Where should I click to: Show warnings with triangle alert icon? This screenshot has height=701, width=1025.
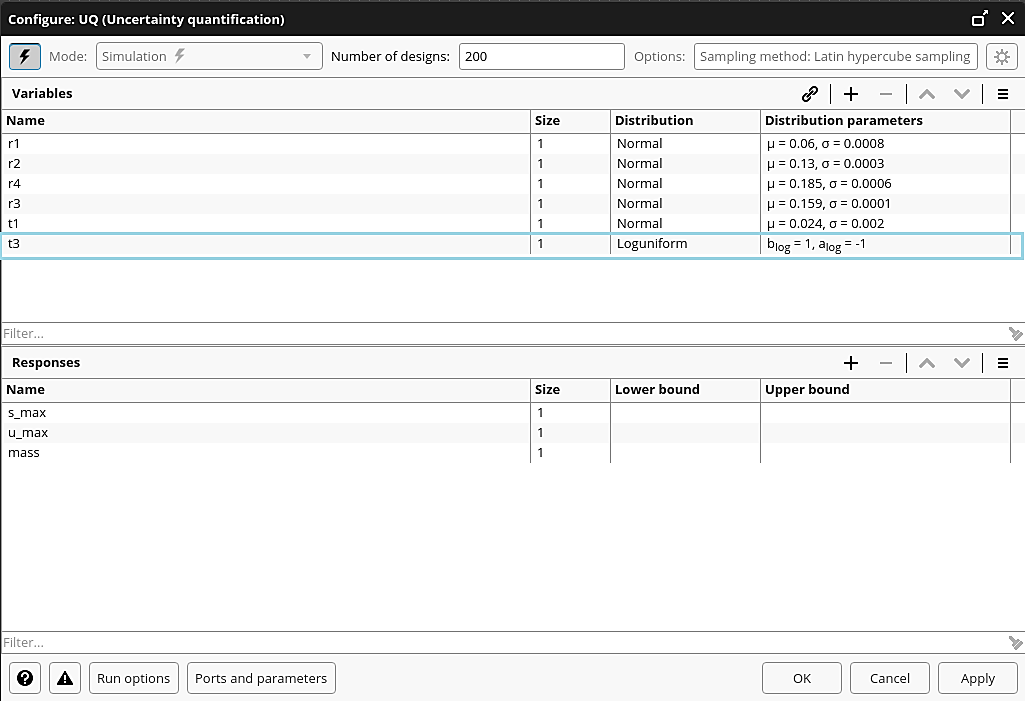[x=65, y=678]
